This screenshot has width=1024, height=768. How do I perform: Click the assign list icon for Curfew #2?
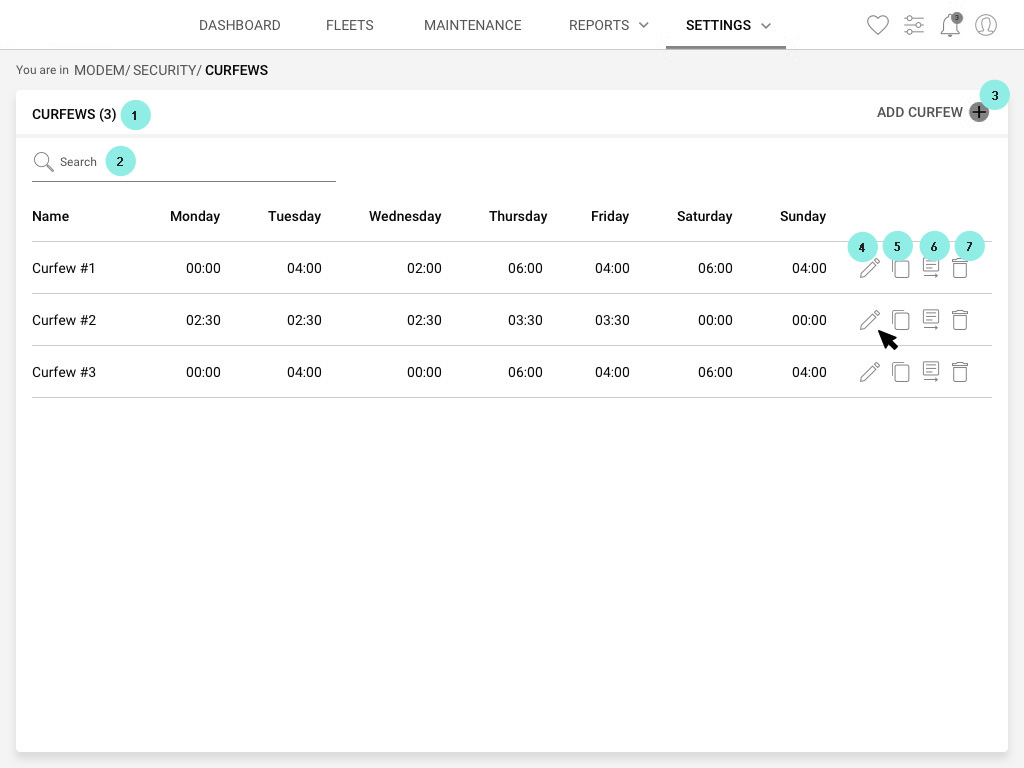[931, 320]
